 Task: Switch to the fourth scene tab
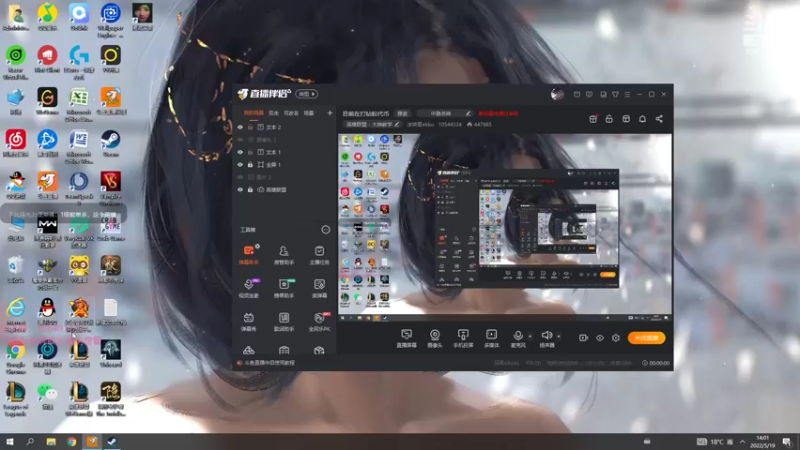(309, 113)
